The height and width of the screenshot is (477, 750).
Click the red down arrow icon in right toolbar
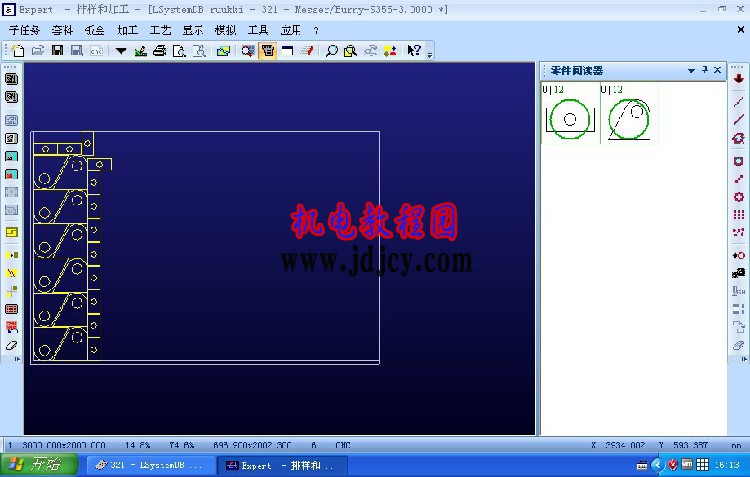pos(738,79)
